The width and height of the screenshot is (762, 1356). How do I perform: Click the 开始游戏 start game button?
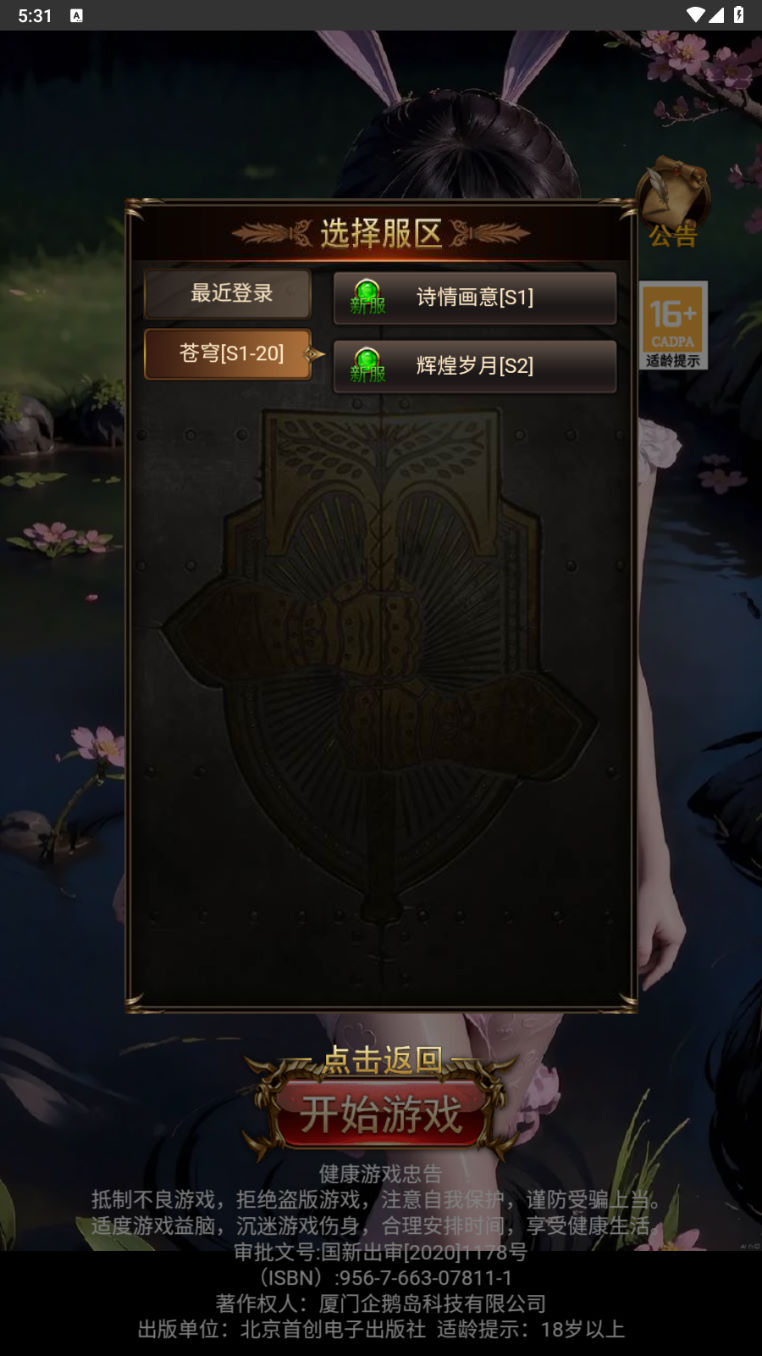pos(381,1114)
